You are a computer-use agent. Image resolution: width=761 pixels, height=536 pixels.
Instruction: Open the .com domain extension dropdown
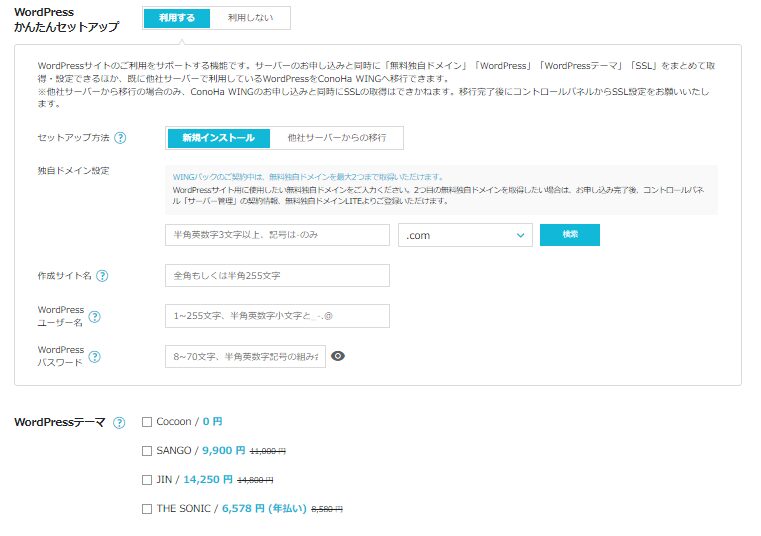tap(464, 235)
